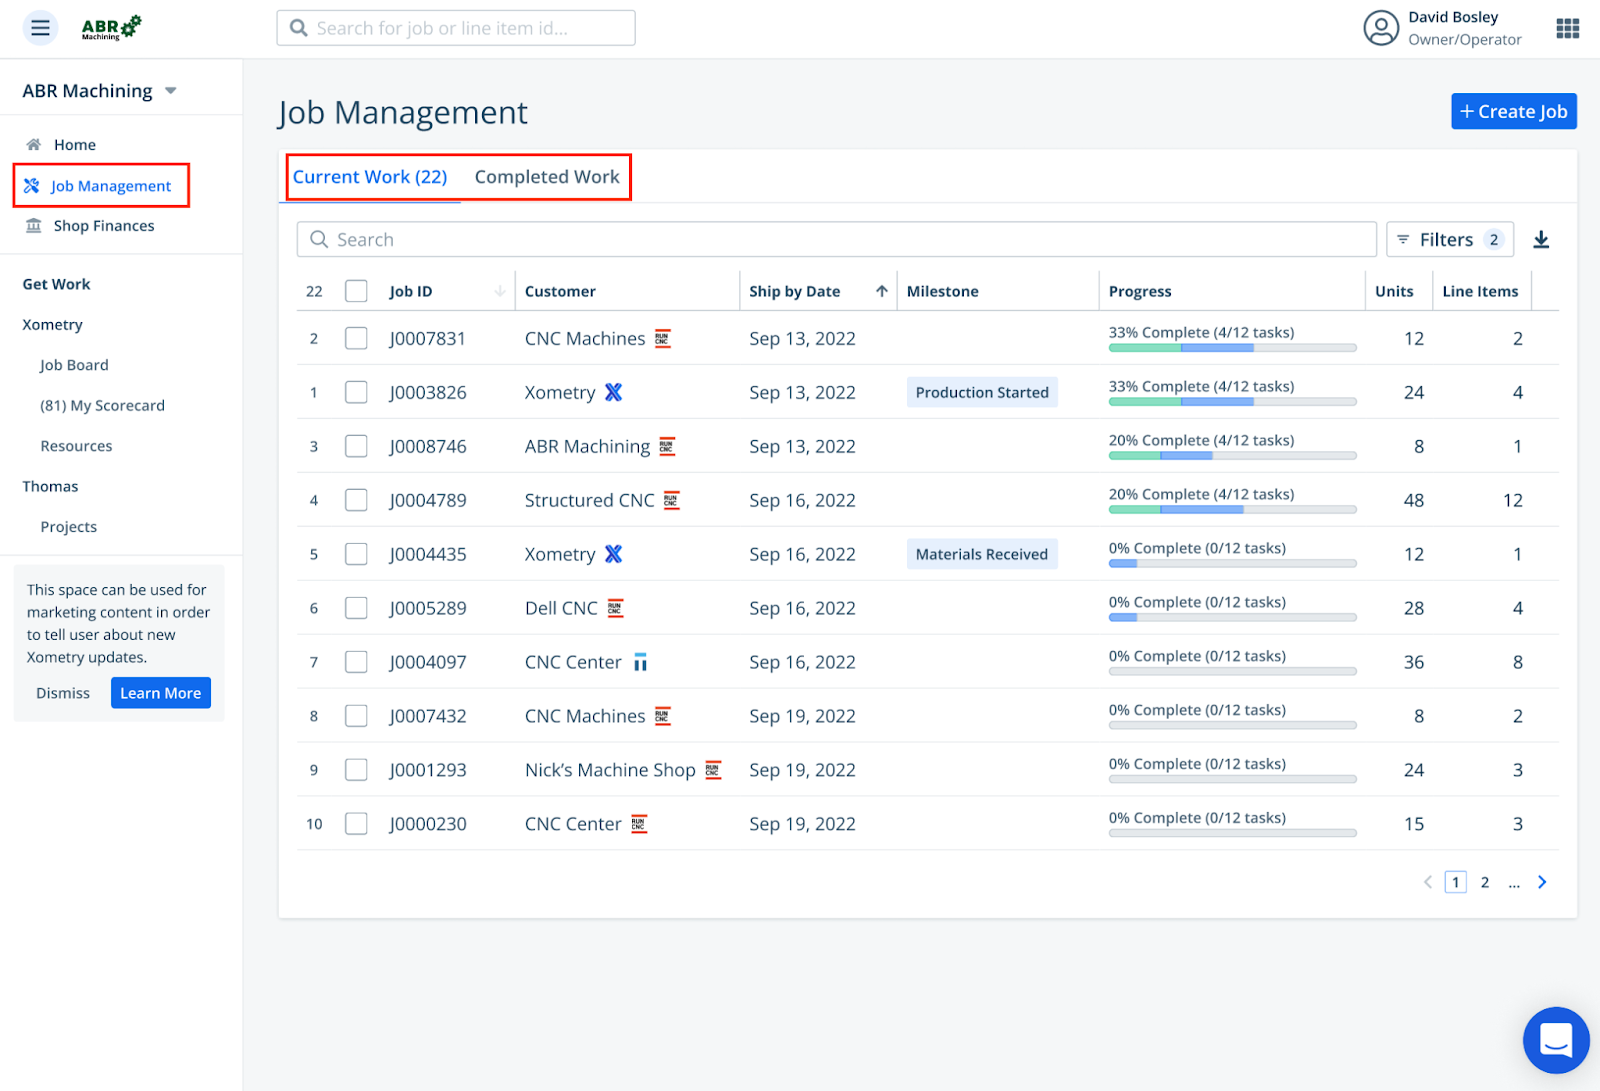The image size is (1600, 1091).
Task: Select checkbox for job J0004789
Action: [356, 500]
